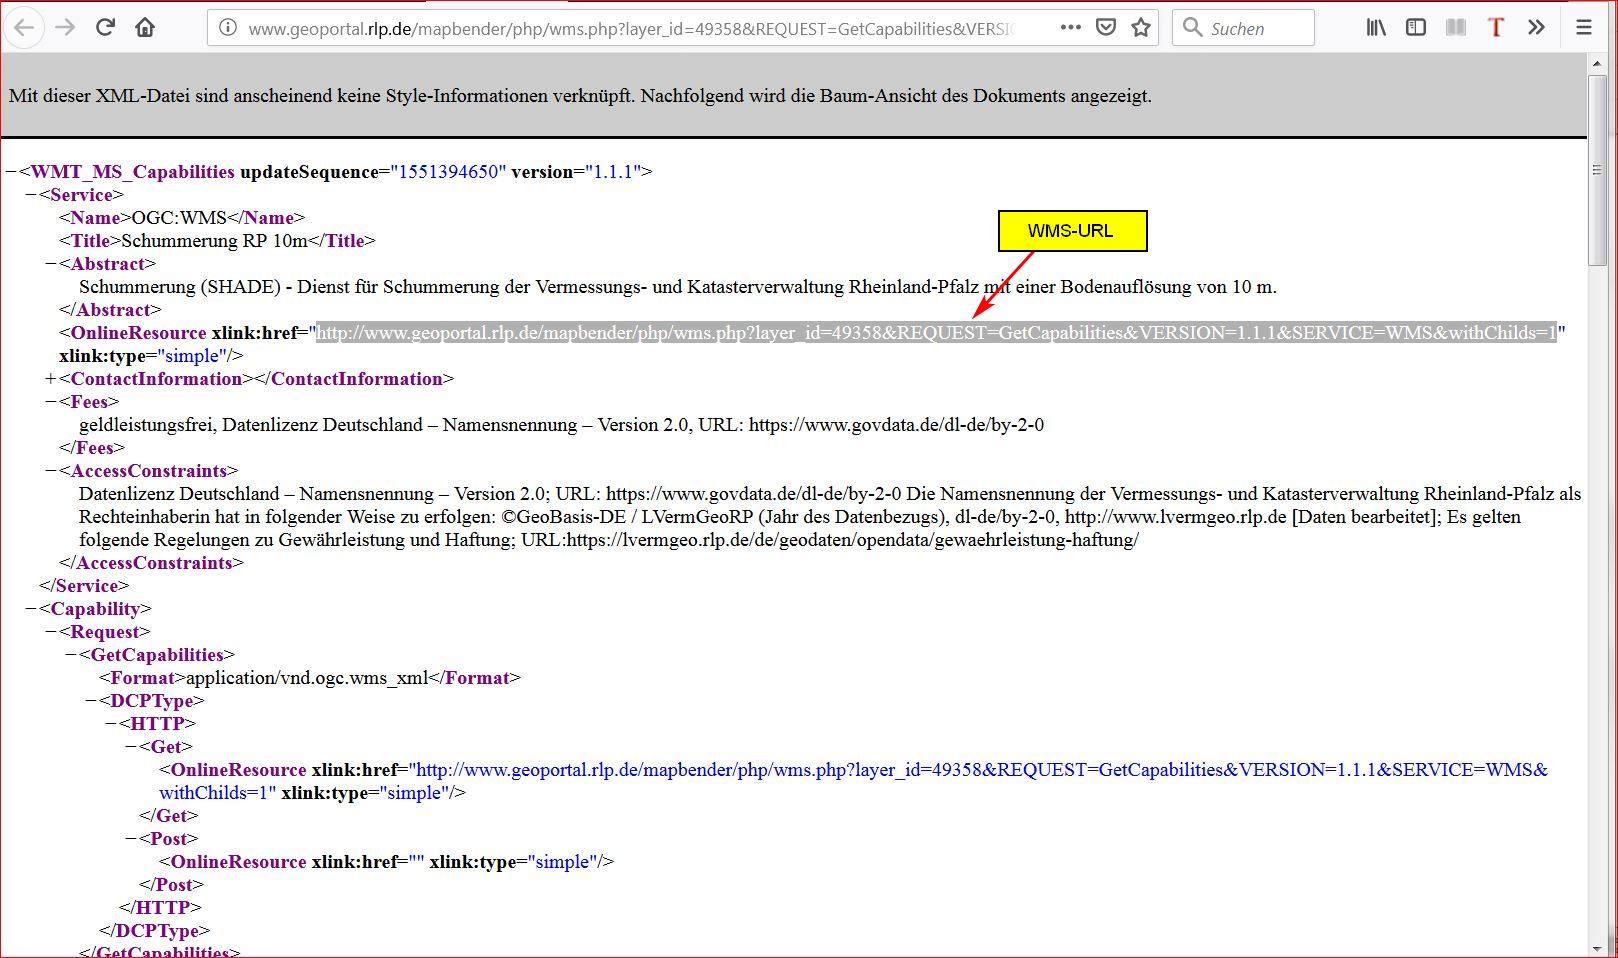Click the red T extension icon
The height and width of the screenshot is (958, 1618).
pos(1496,28)
